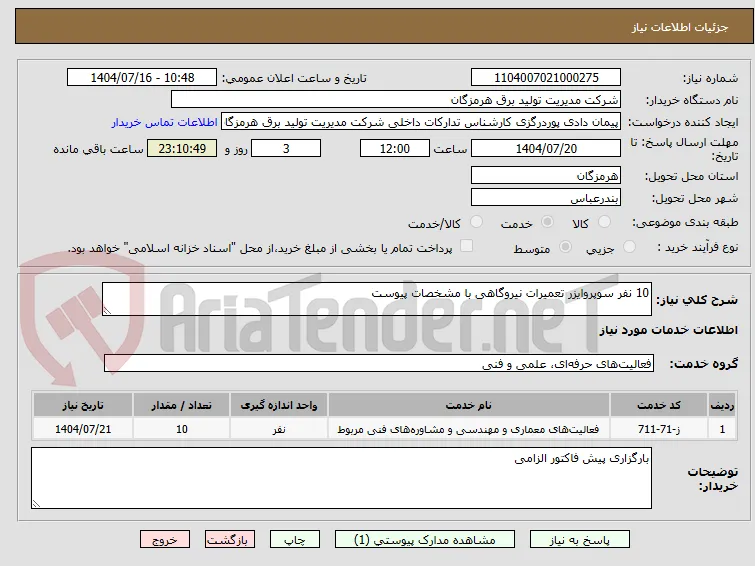This screenshot has height=566, width=755.
Task: Select the جزیی purchase type radio
Action: (629, 247)
